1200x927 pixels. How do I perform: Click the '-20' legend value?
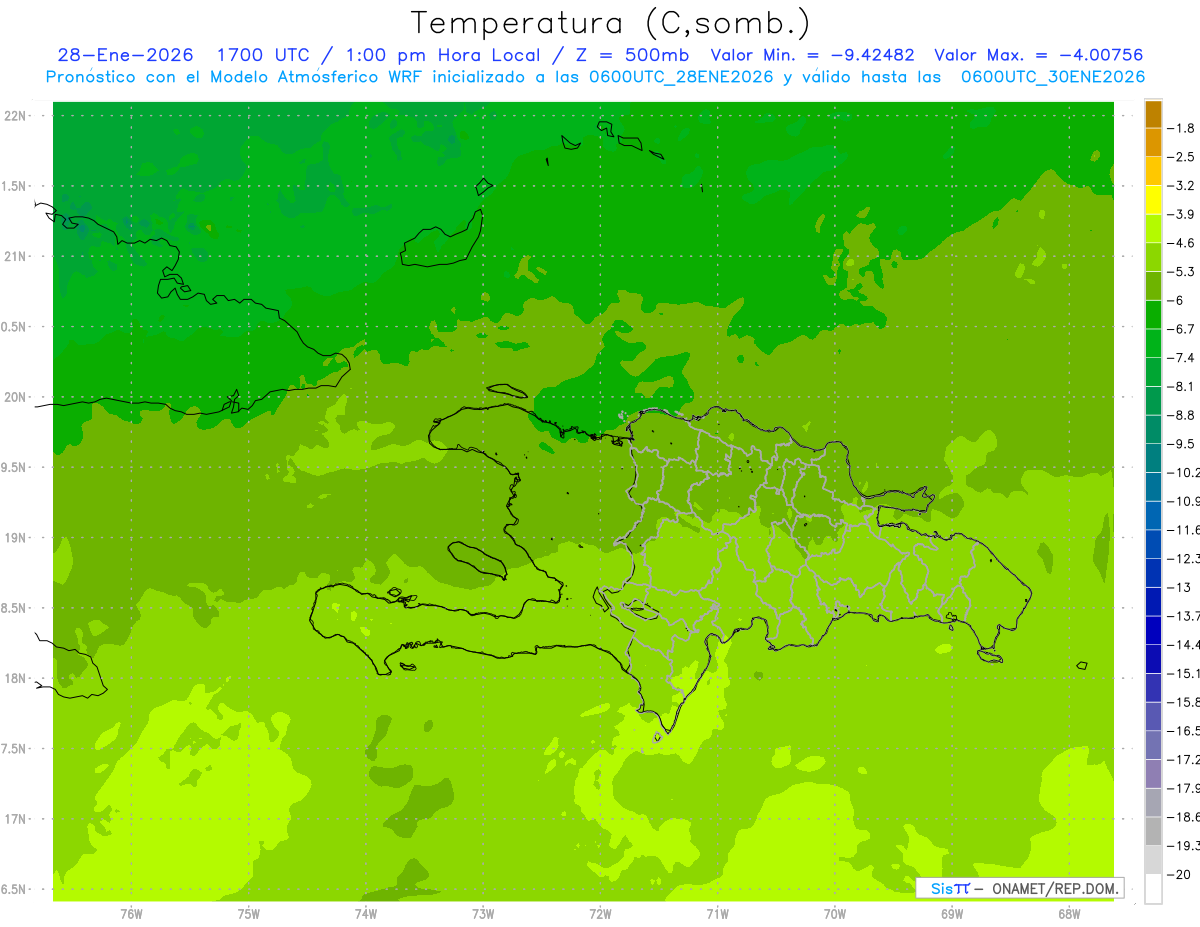click(1179, 875)
